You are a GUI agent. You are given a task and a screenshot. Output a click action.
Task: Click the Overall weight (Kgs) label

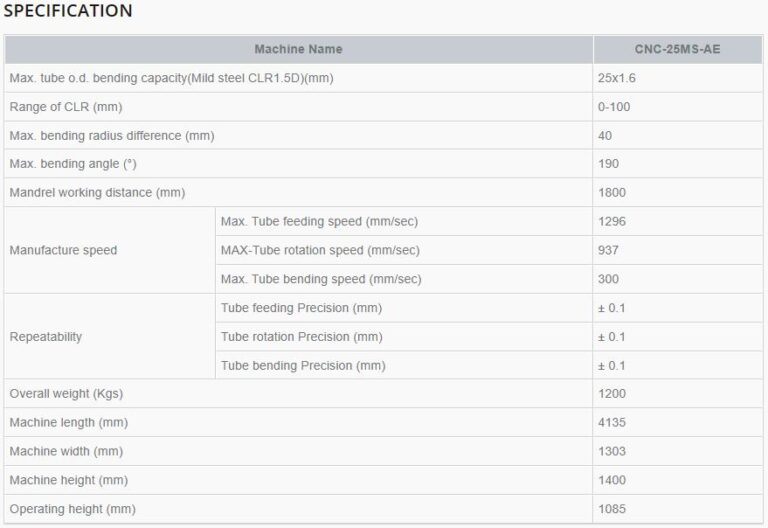pos(66,394)
